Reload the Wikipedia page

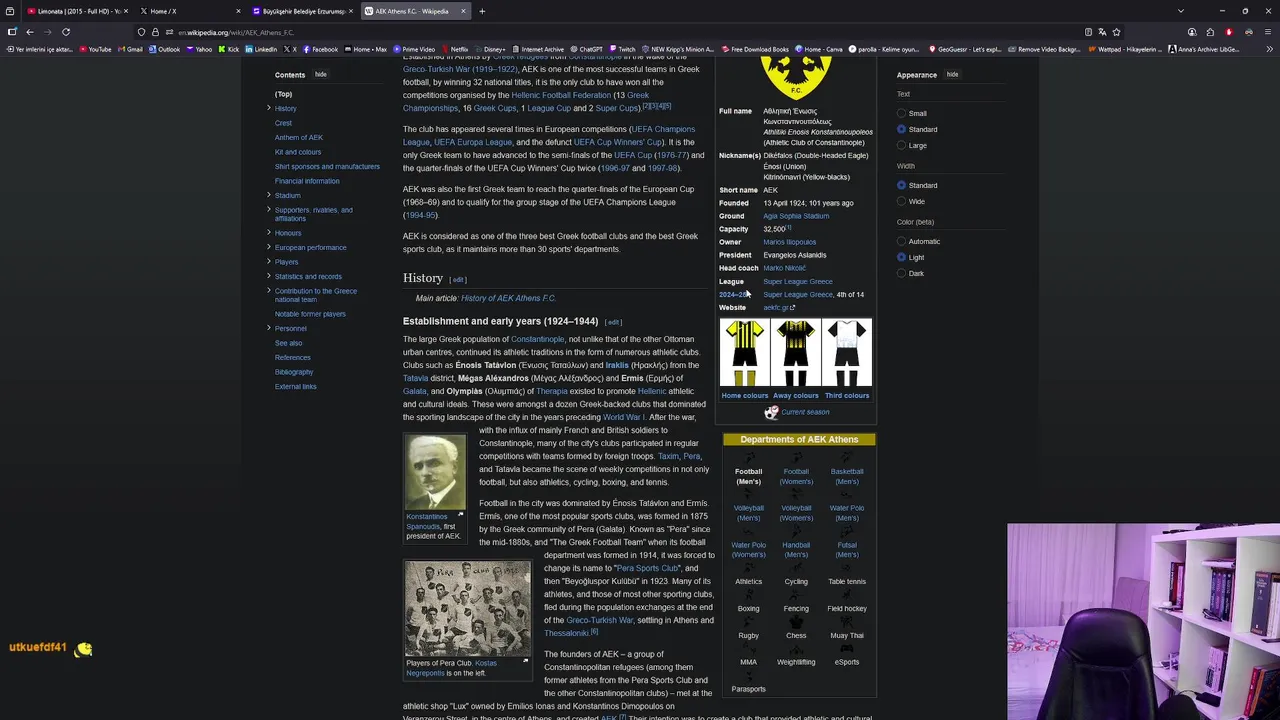tap(65, 32)
